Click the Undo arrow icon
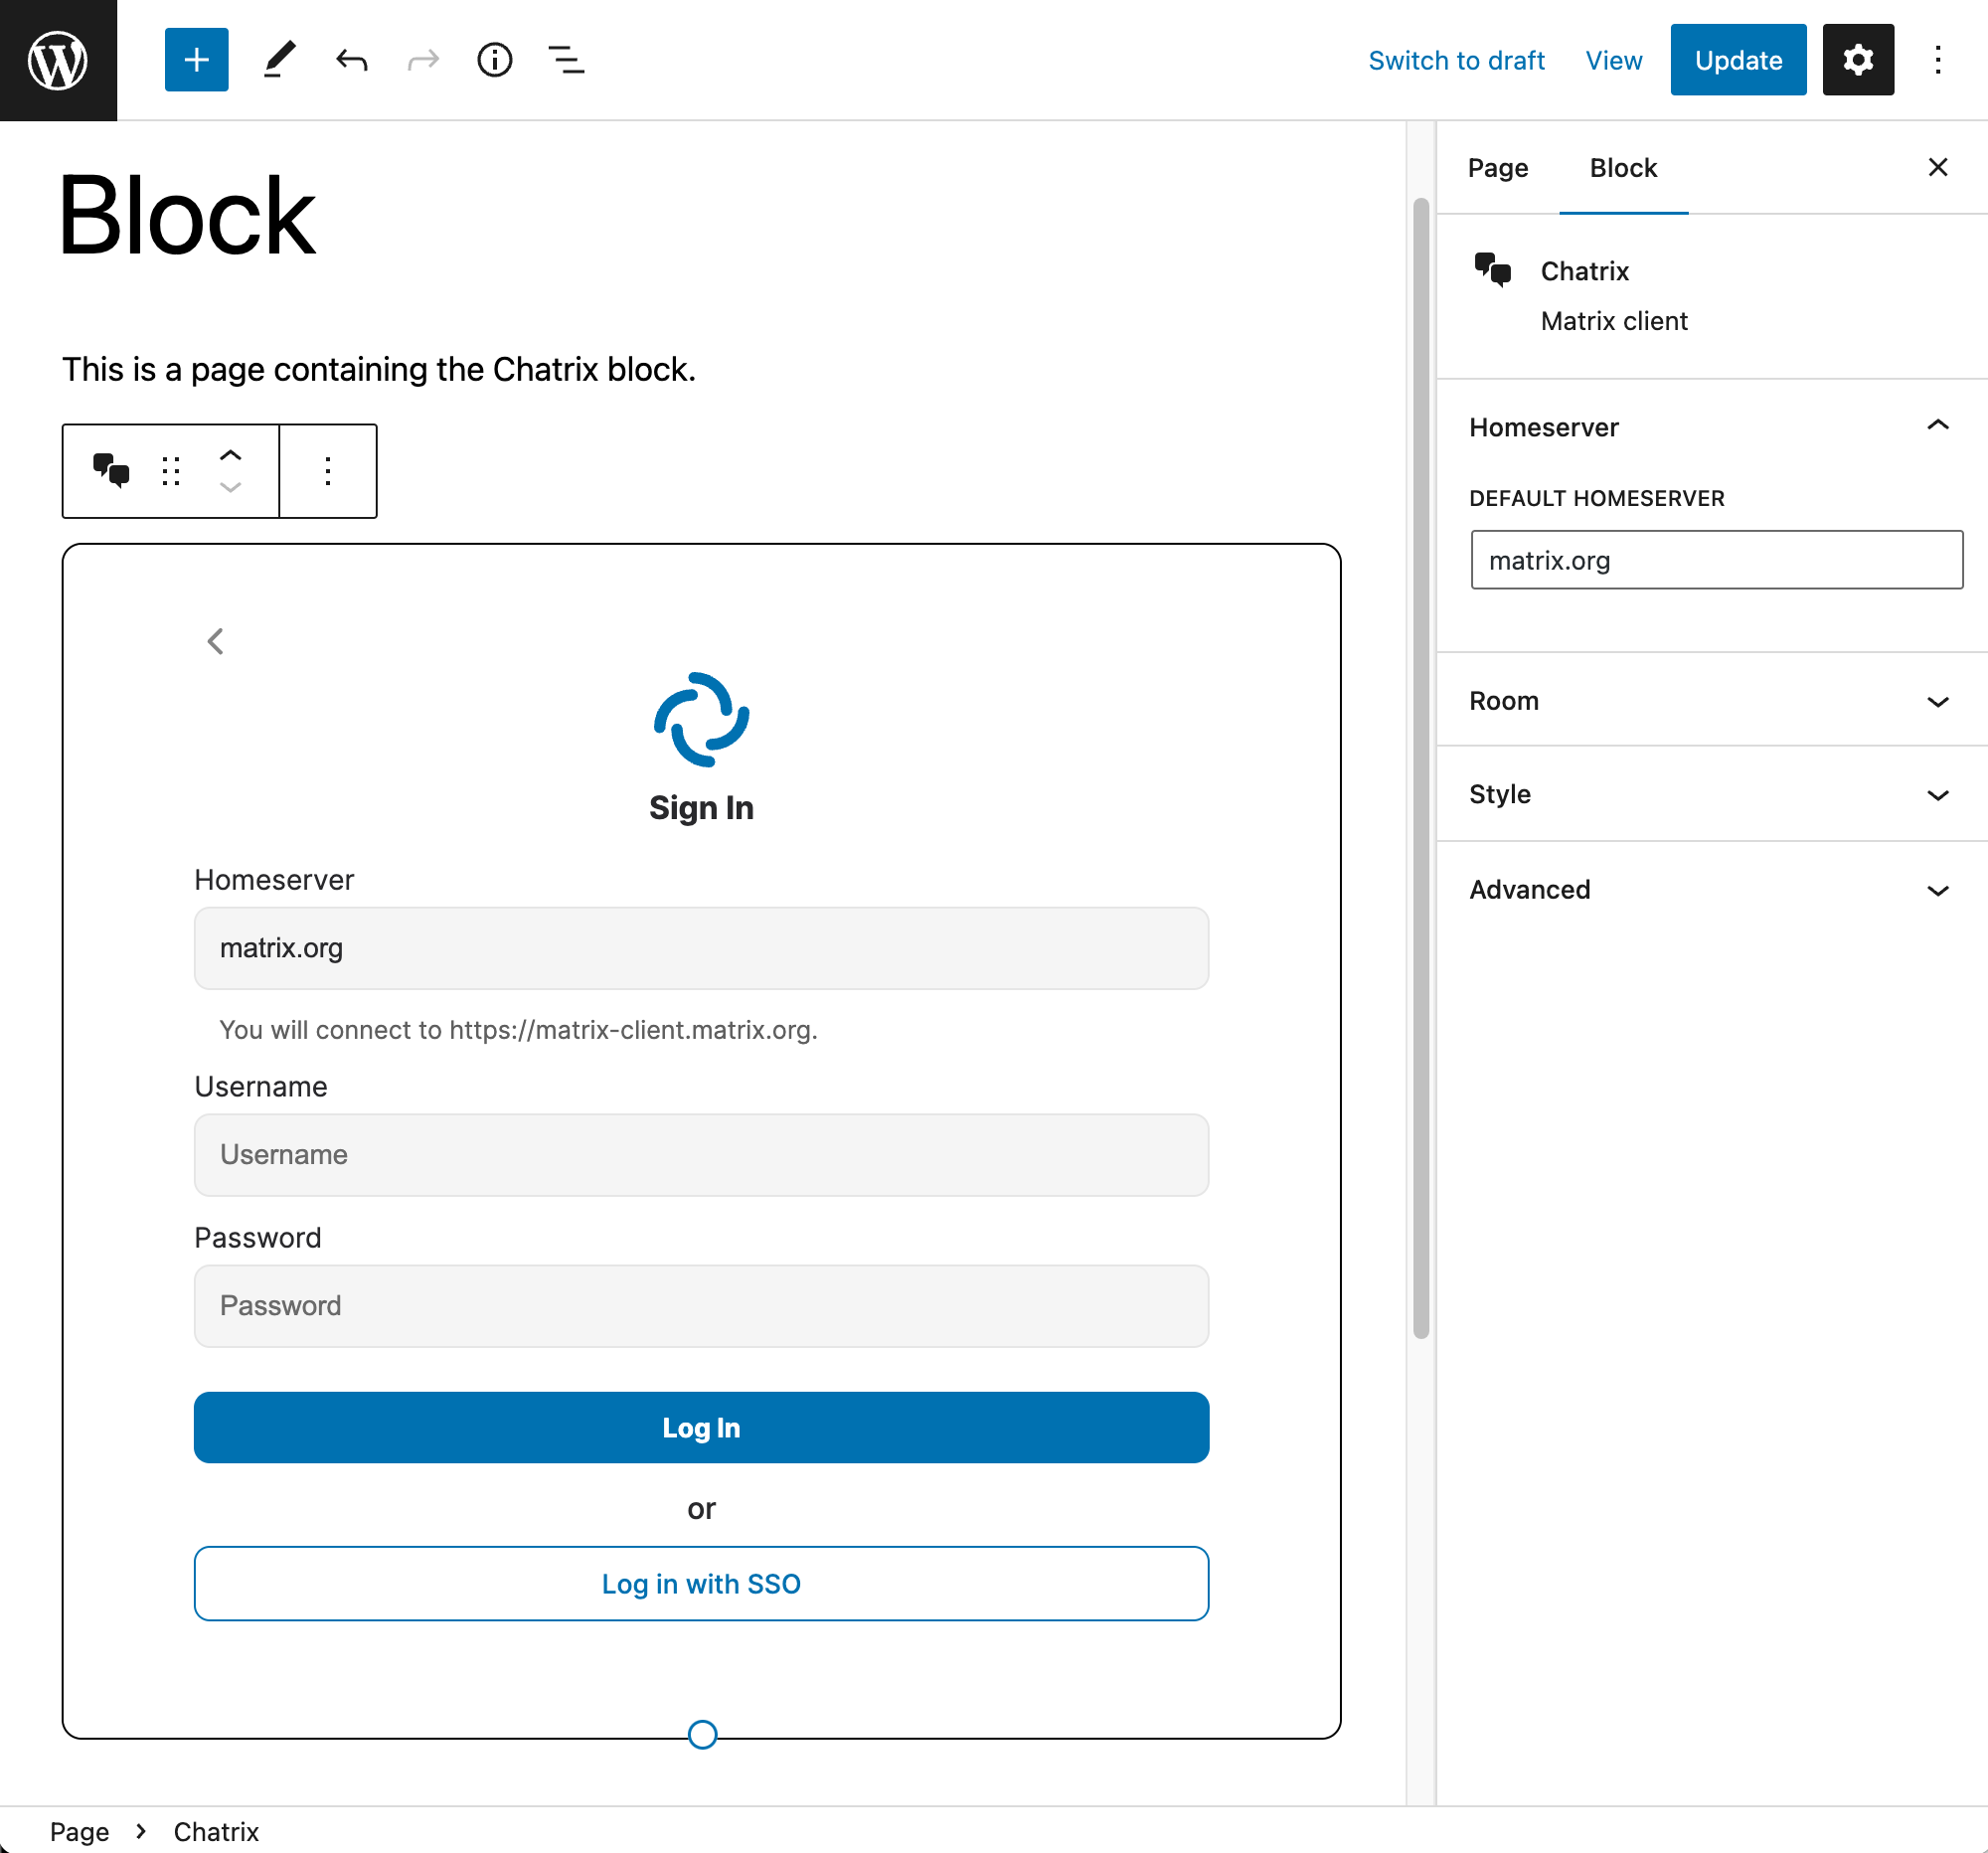 tap(351, 60)
